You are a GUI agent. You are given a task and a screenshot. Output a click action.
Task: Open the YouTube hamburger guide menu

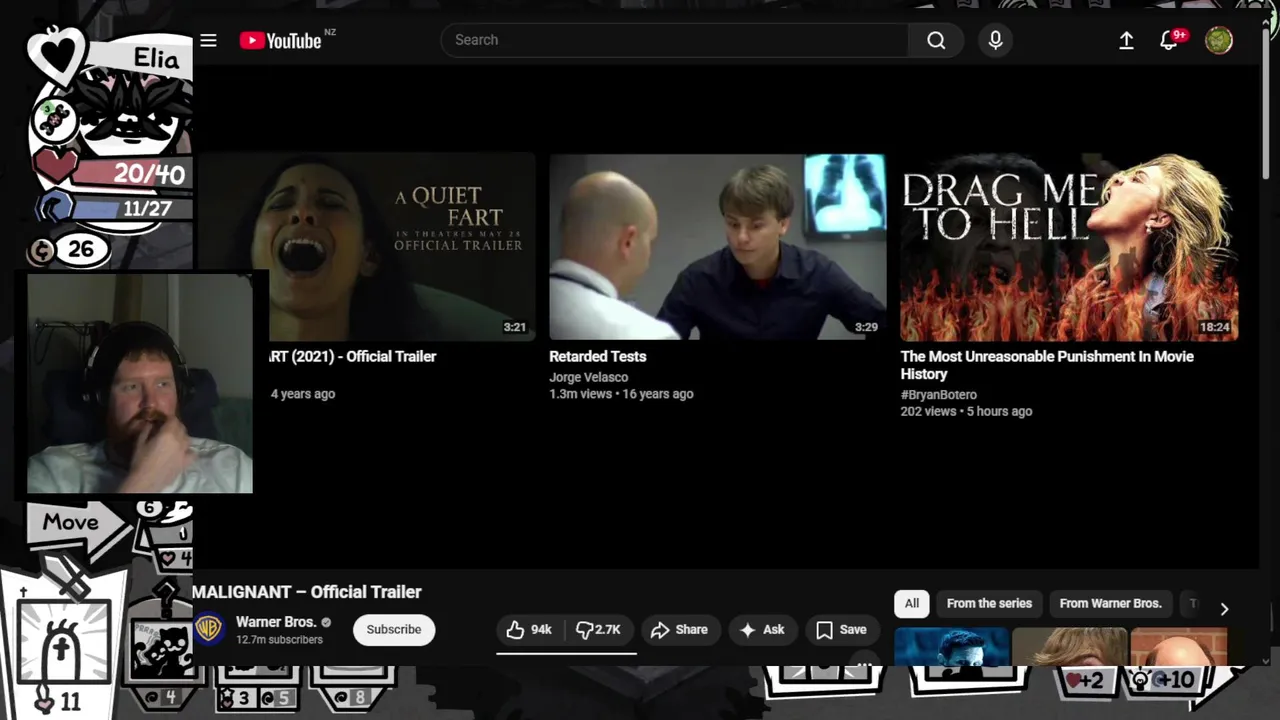208,40
